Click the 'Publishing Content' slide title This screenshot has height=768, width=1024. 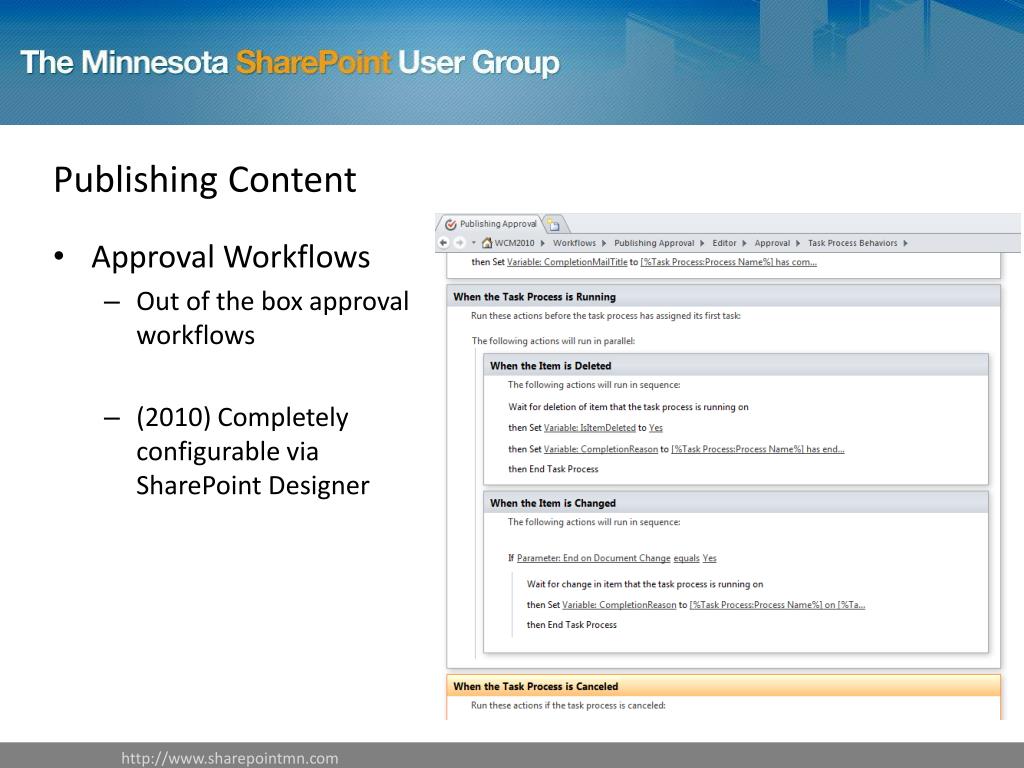point(205,180)
